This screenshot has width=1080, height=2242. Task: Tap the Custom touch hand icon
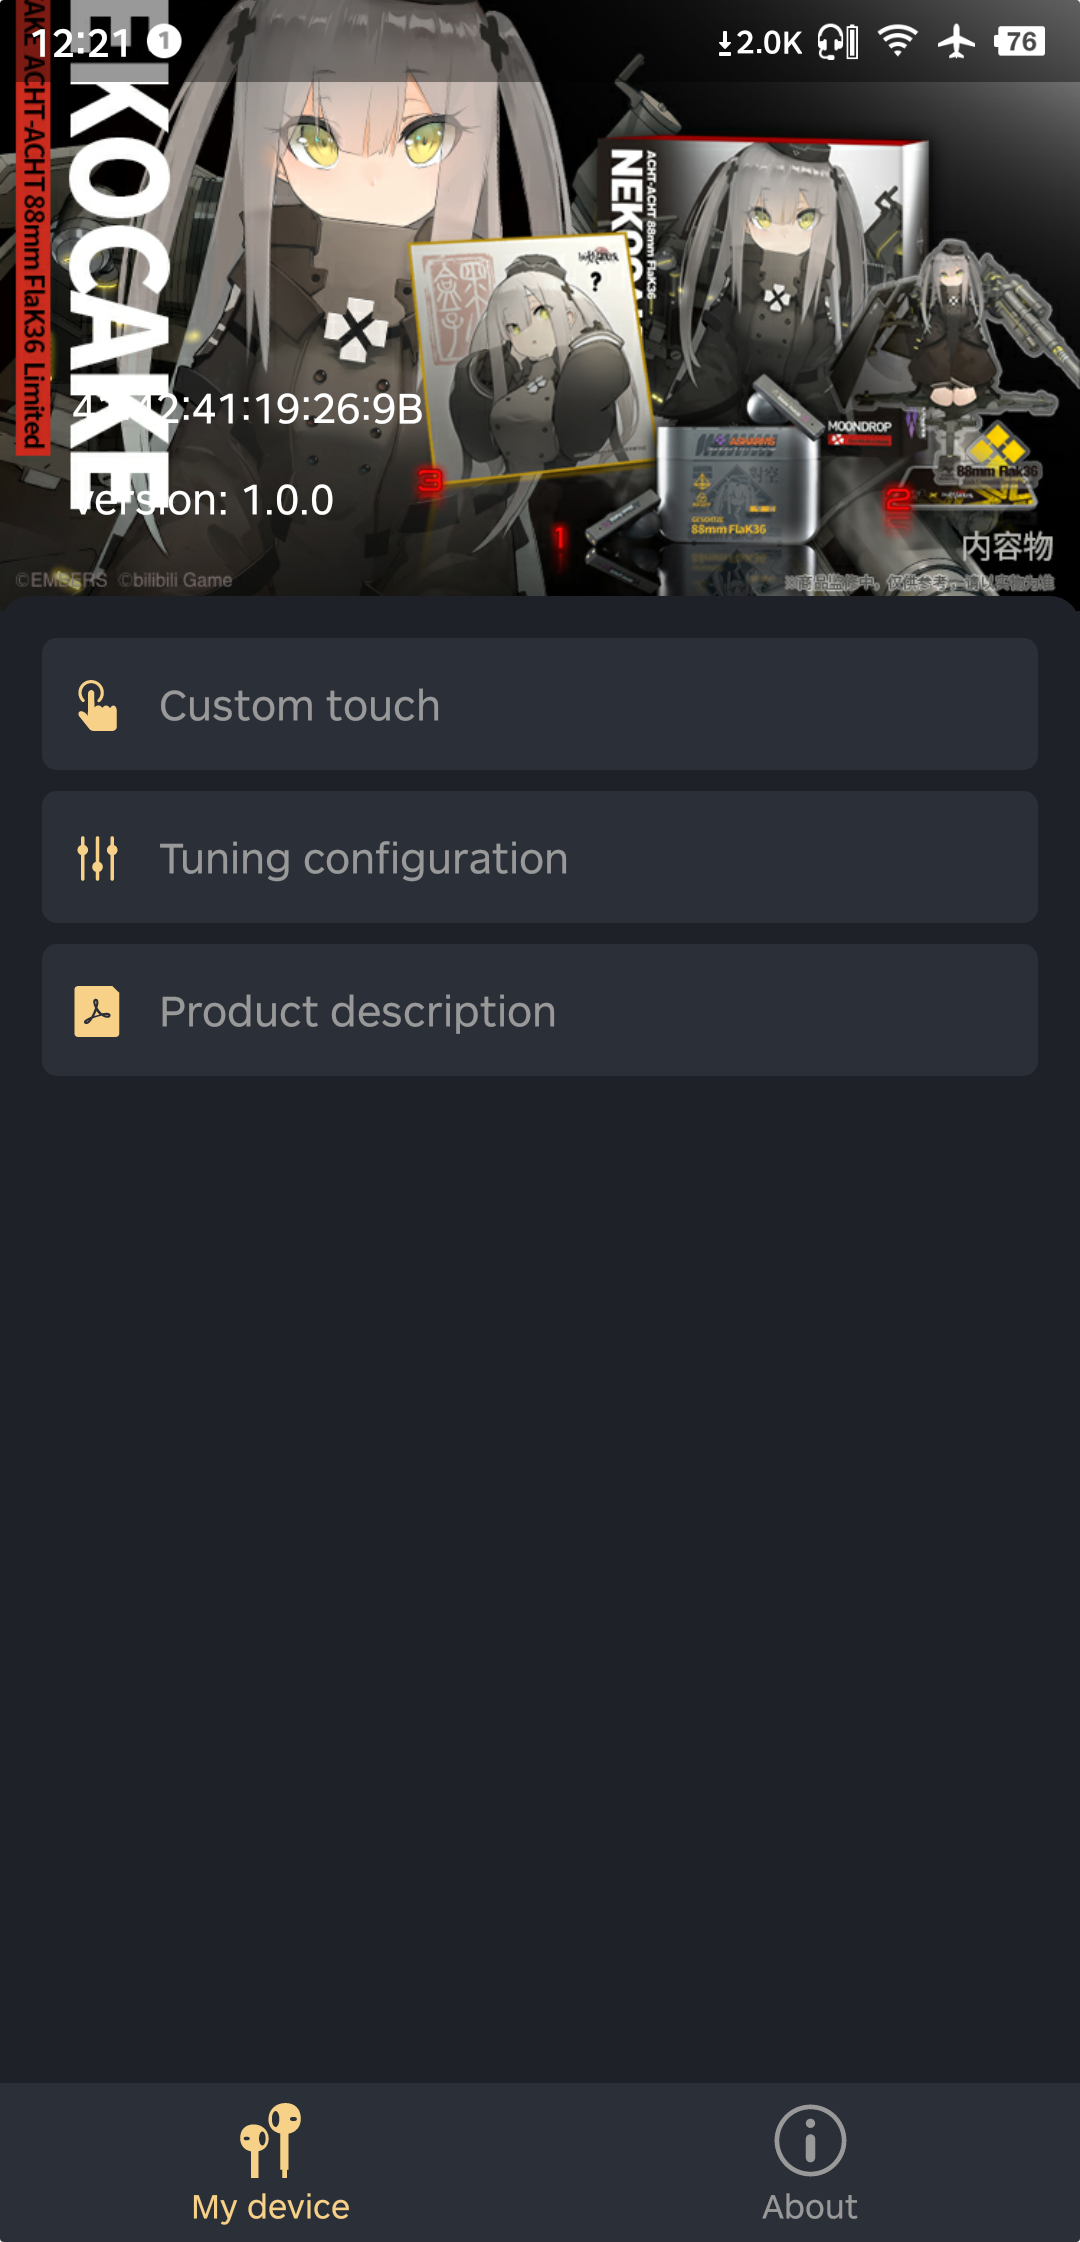point(97,706)
